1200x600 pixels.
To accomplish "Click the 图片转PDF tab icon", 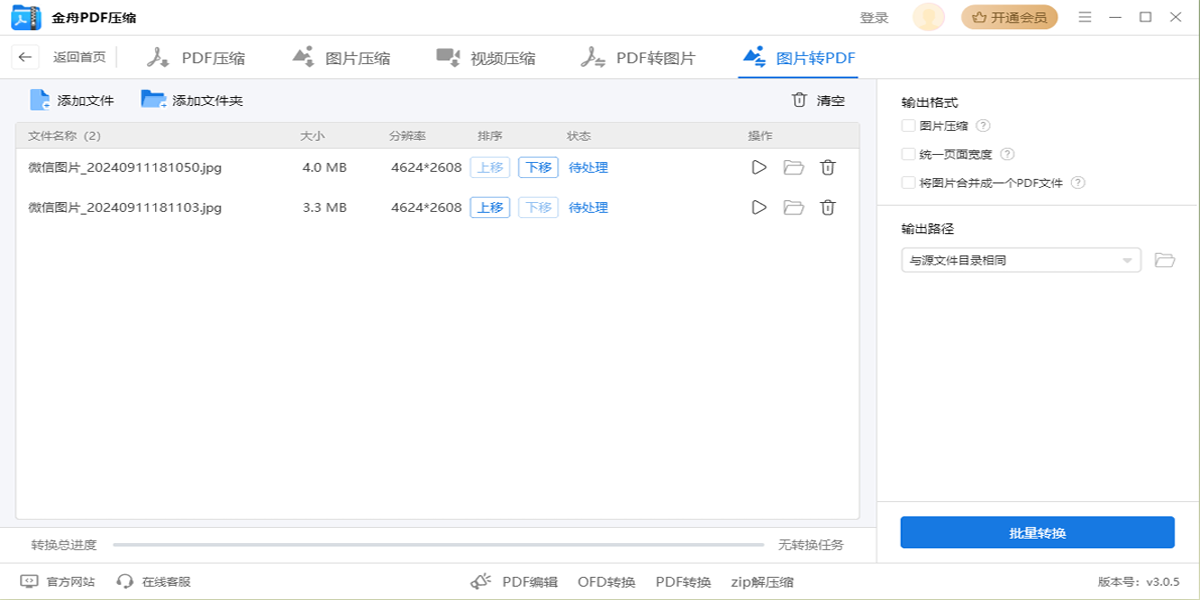I will [x=754, y=57].
